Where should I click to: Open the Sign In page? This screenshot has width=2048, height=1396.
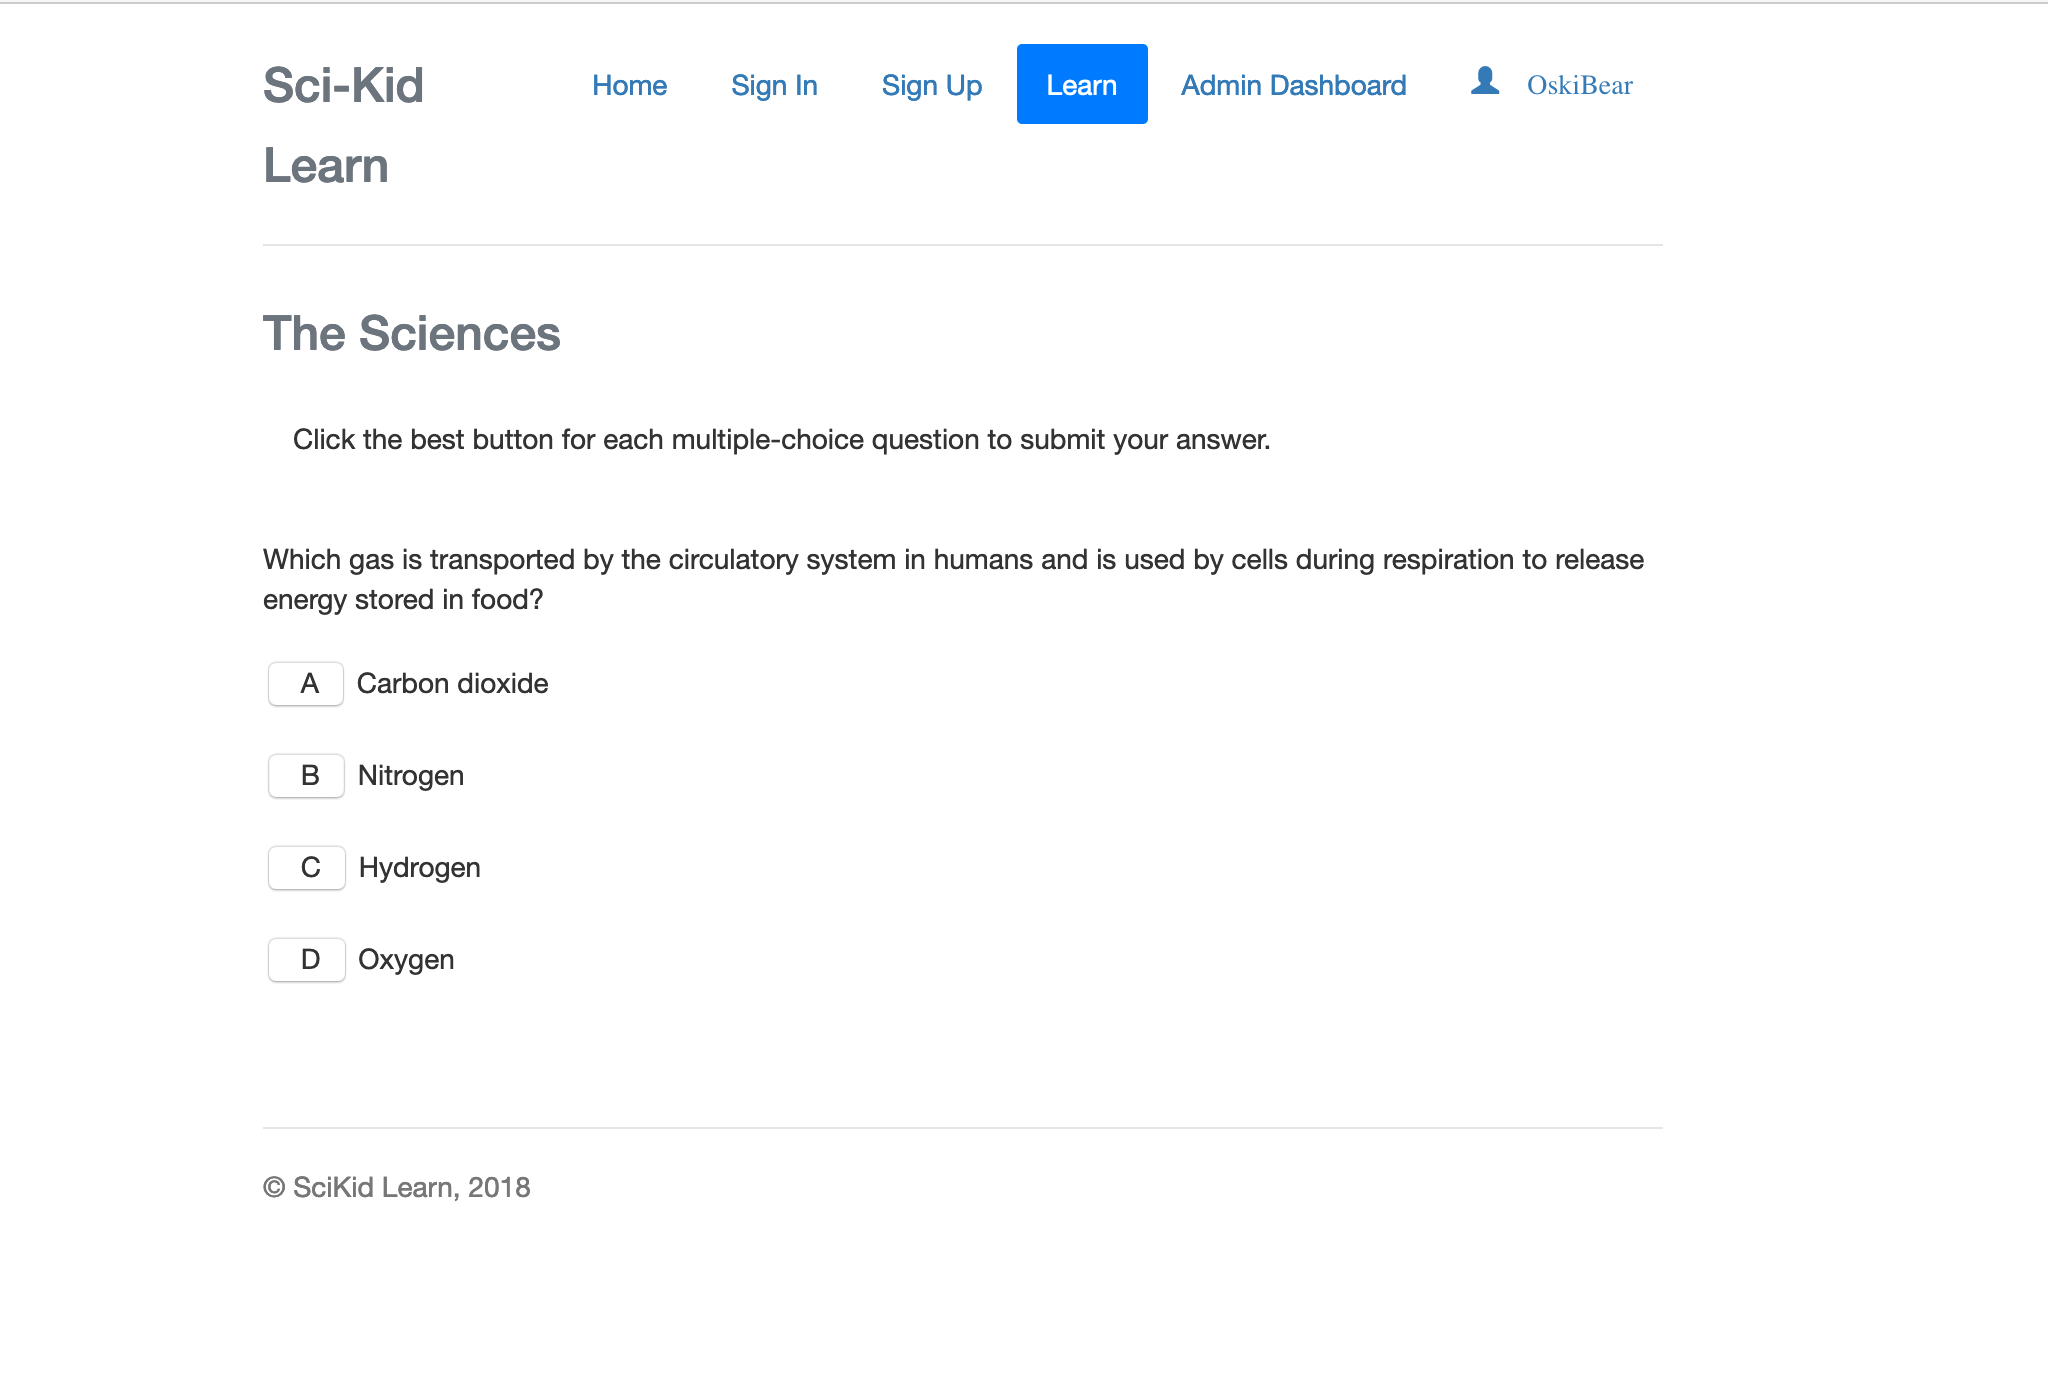(x=774, y=85)
